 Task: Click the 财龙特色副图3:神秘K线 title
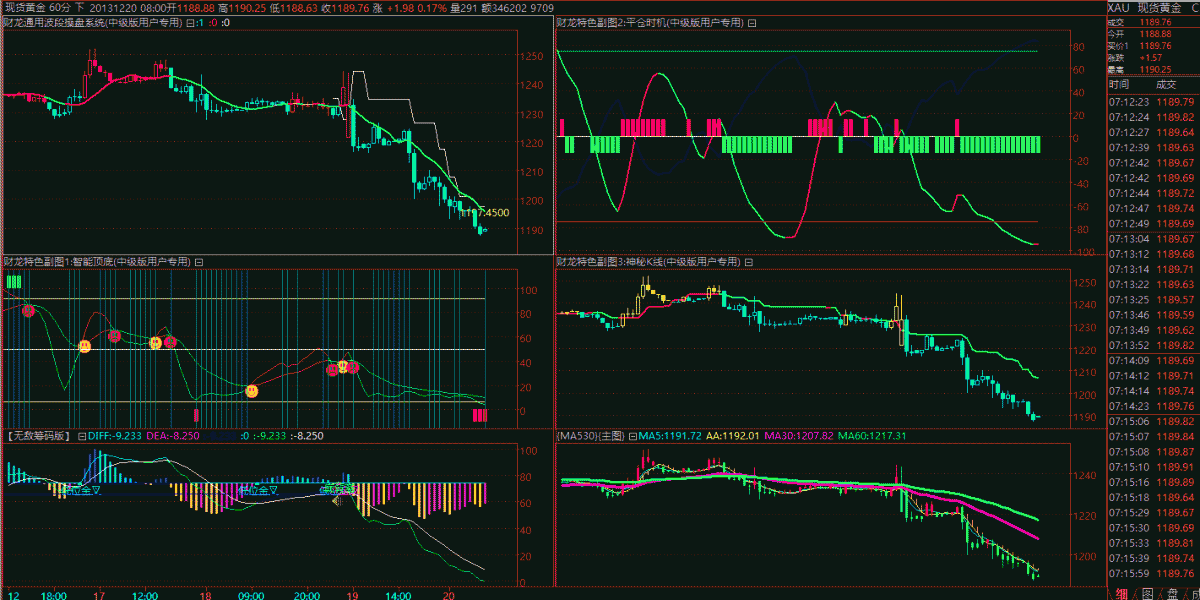[x=648, y=261]
